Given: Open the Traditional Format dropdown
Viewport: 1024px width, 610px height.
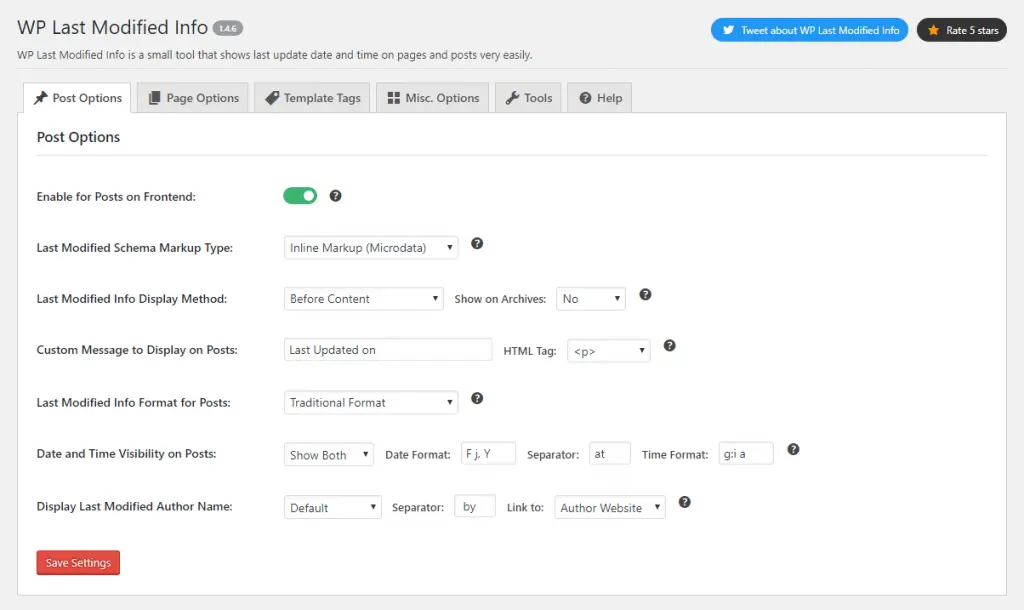Looking at the screenshot, I should (x=371, y=402).
